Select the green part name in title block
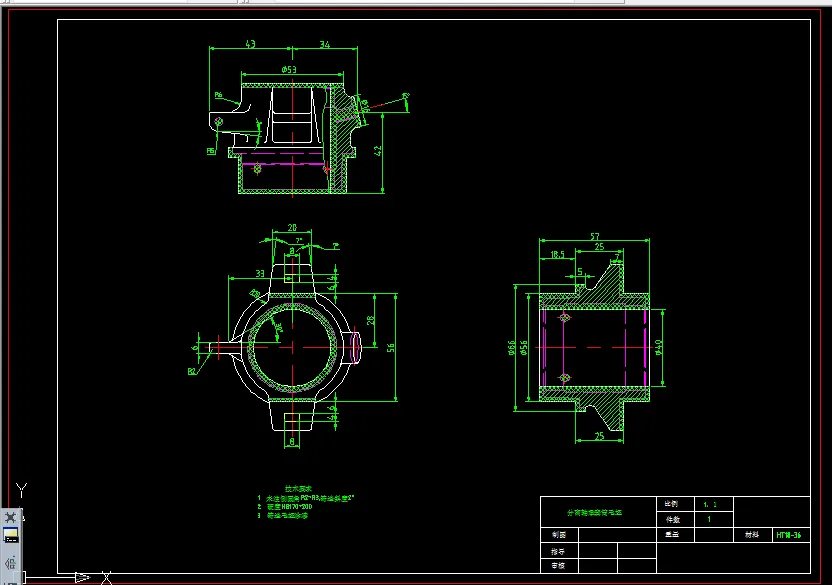 point(594,513)
